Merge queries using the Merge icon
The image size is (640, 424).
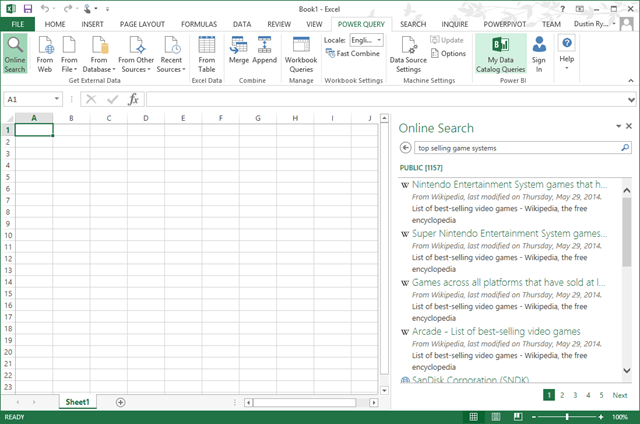(239, 50)
